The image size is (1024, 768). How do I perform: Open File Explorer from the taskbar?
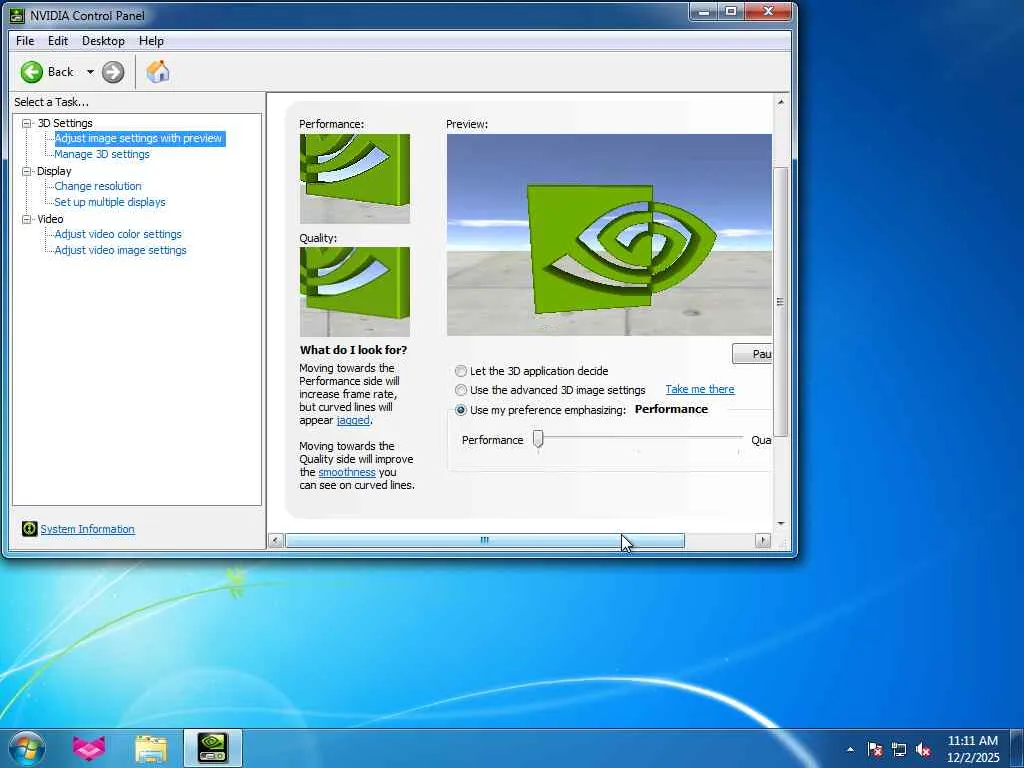[151, 748]
